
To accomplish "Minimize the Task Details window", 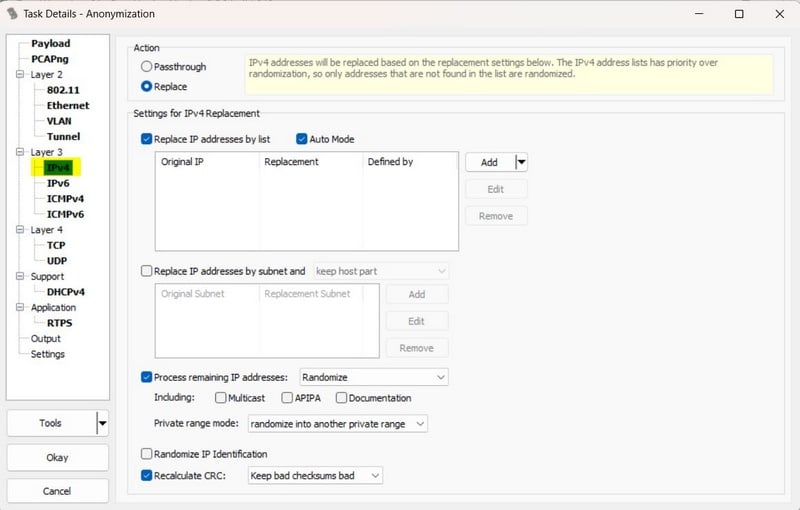I will point(699,14).
